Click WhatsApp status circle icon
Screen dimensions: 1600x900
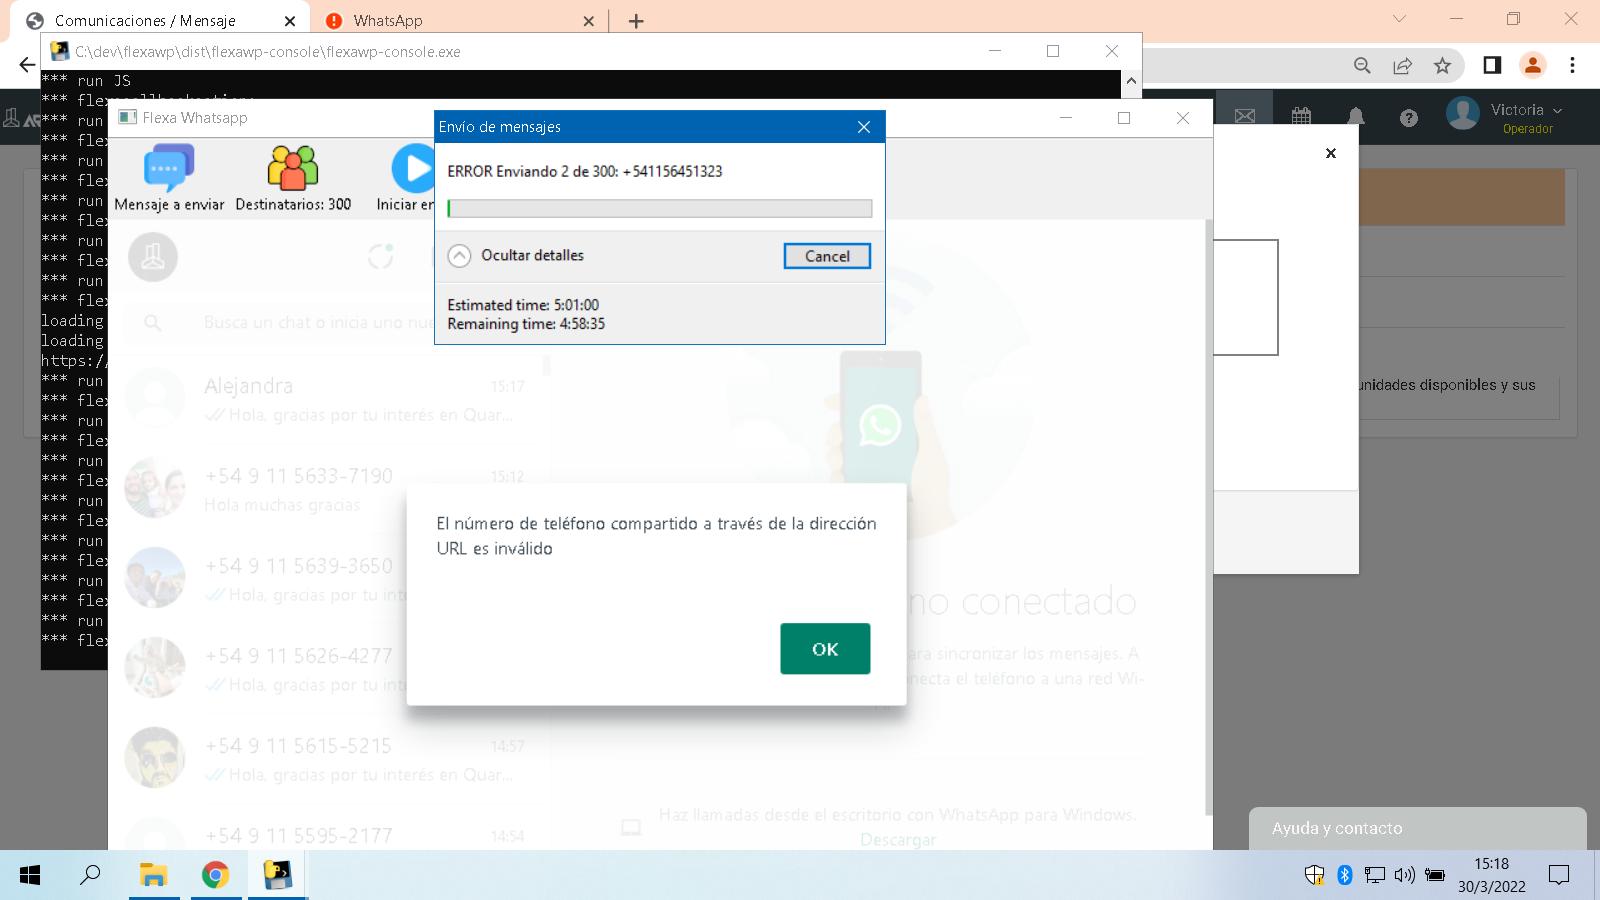click(380, 256)
